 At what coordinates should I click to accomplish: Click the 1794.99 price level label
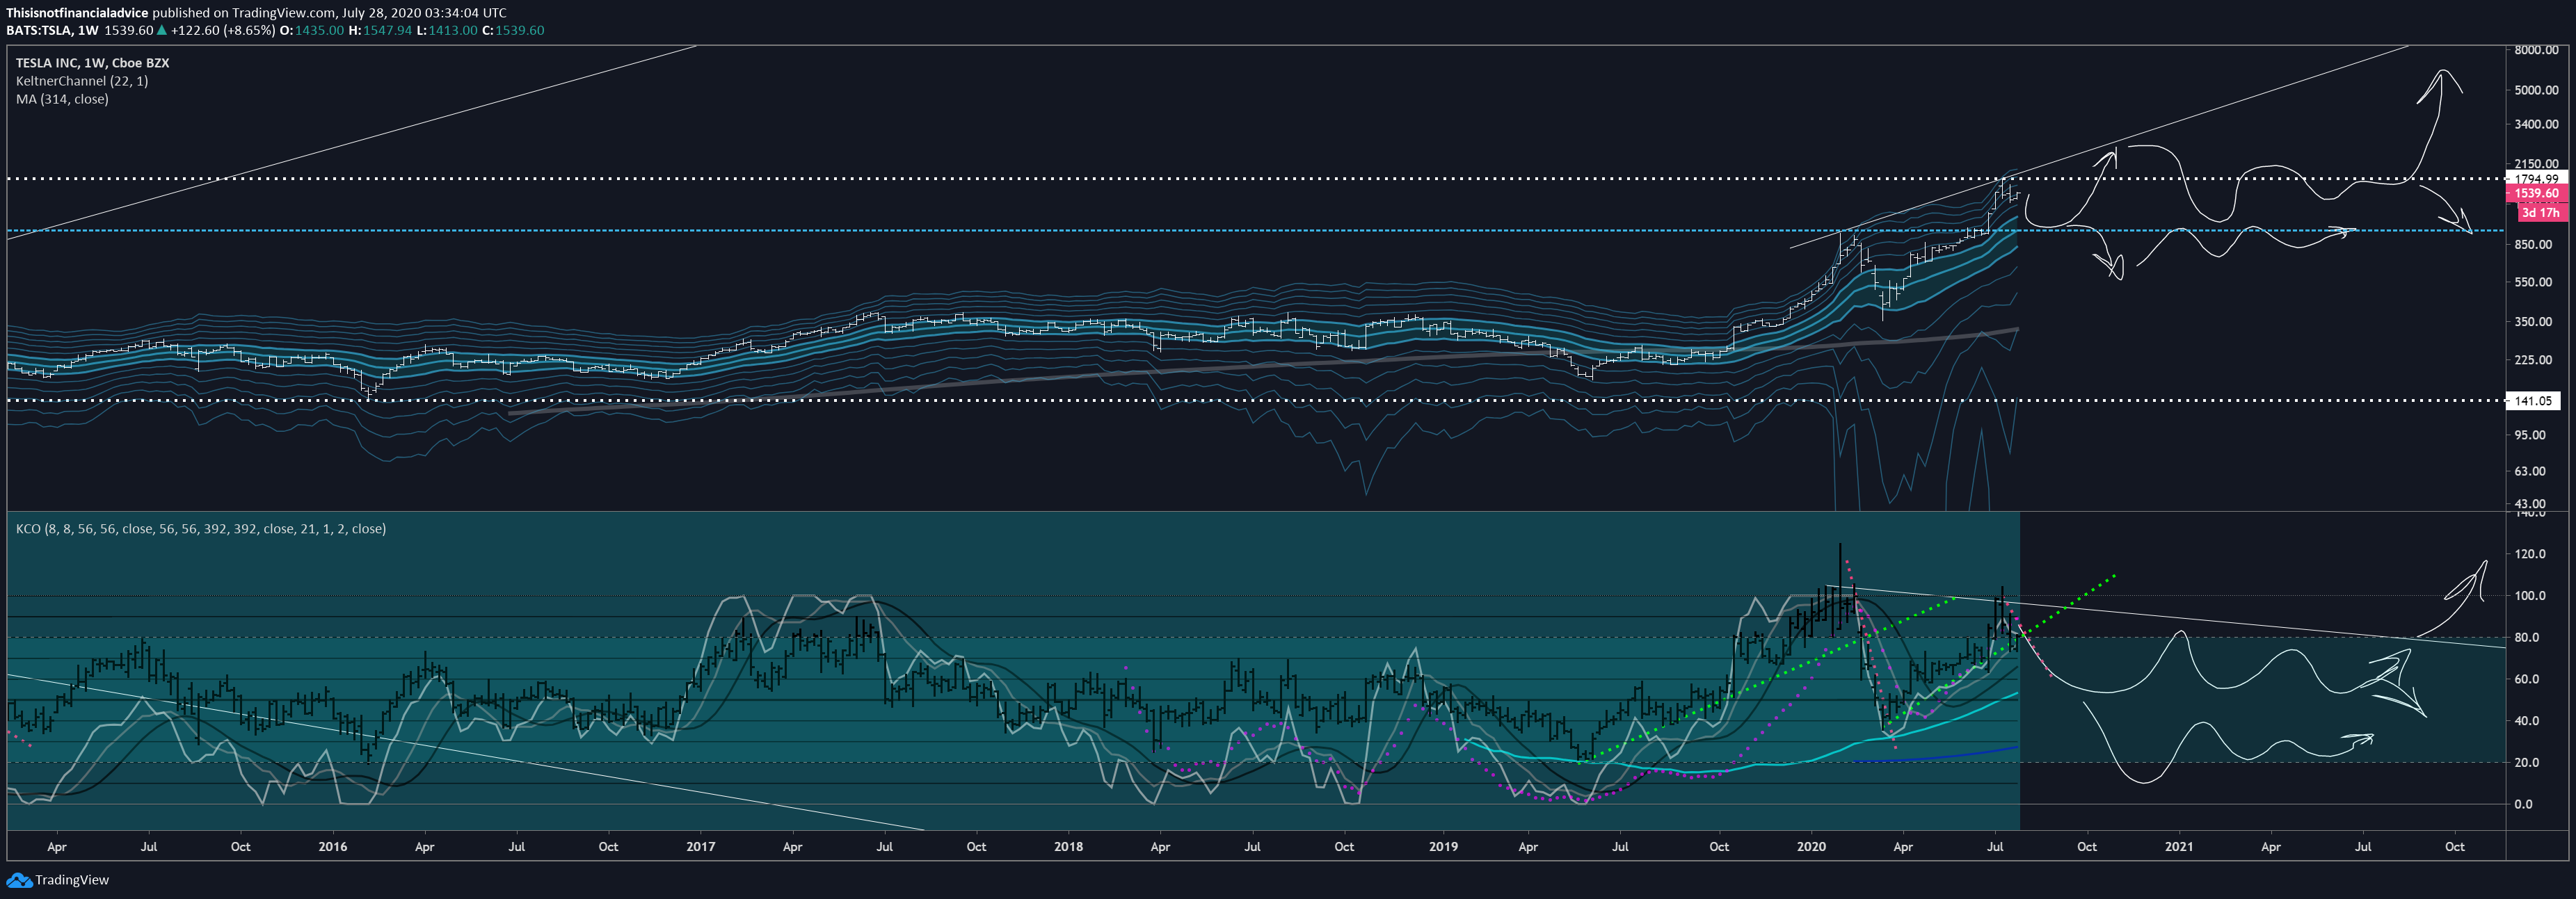coord(2537,179)
